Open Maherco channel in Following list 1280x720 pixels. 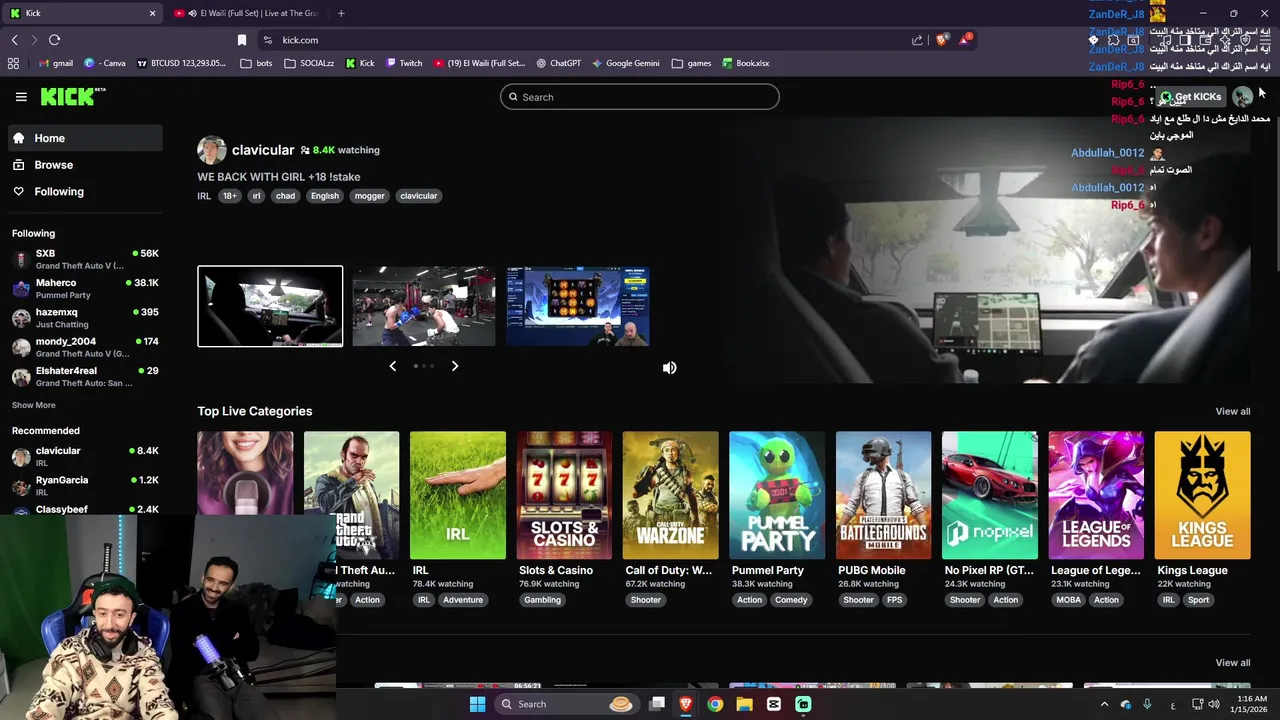point(85,288)
